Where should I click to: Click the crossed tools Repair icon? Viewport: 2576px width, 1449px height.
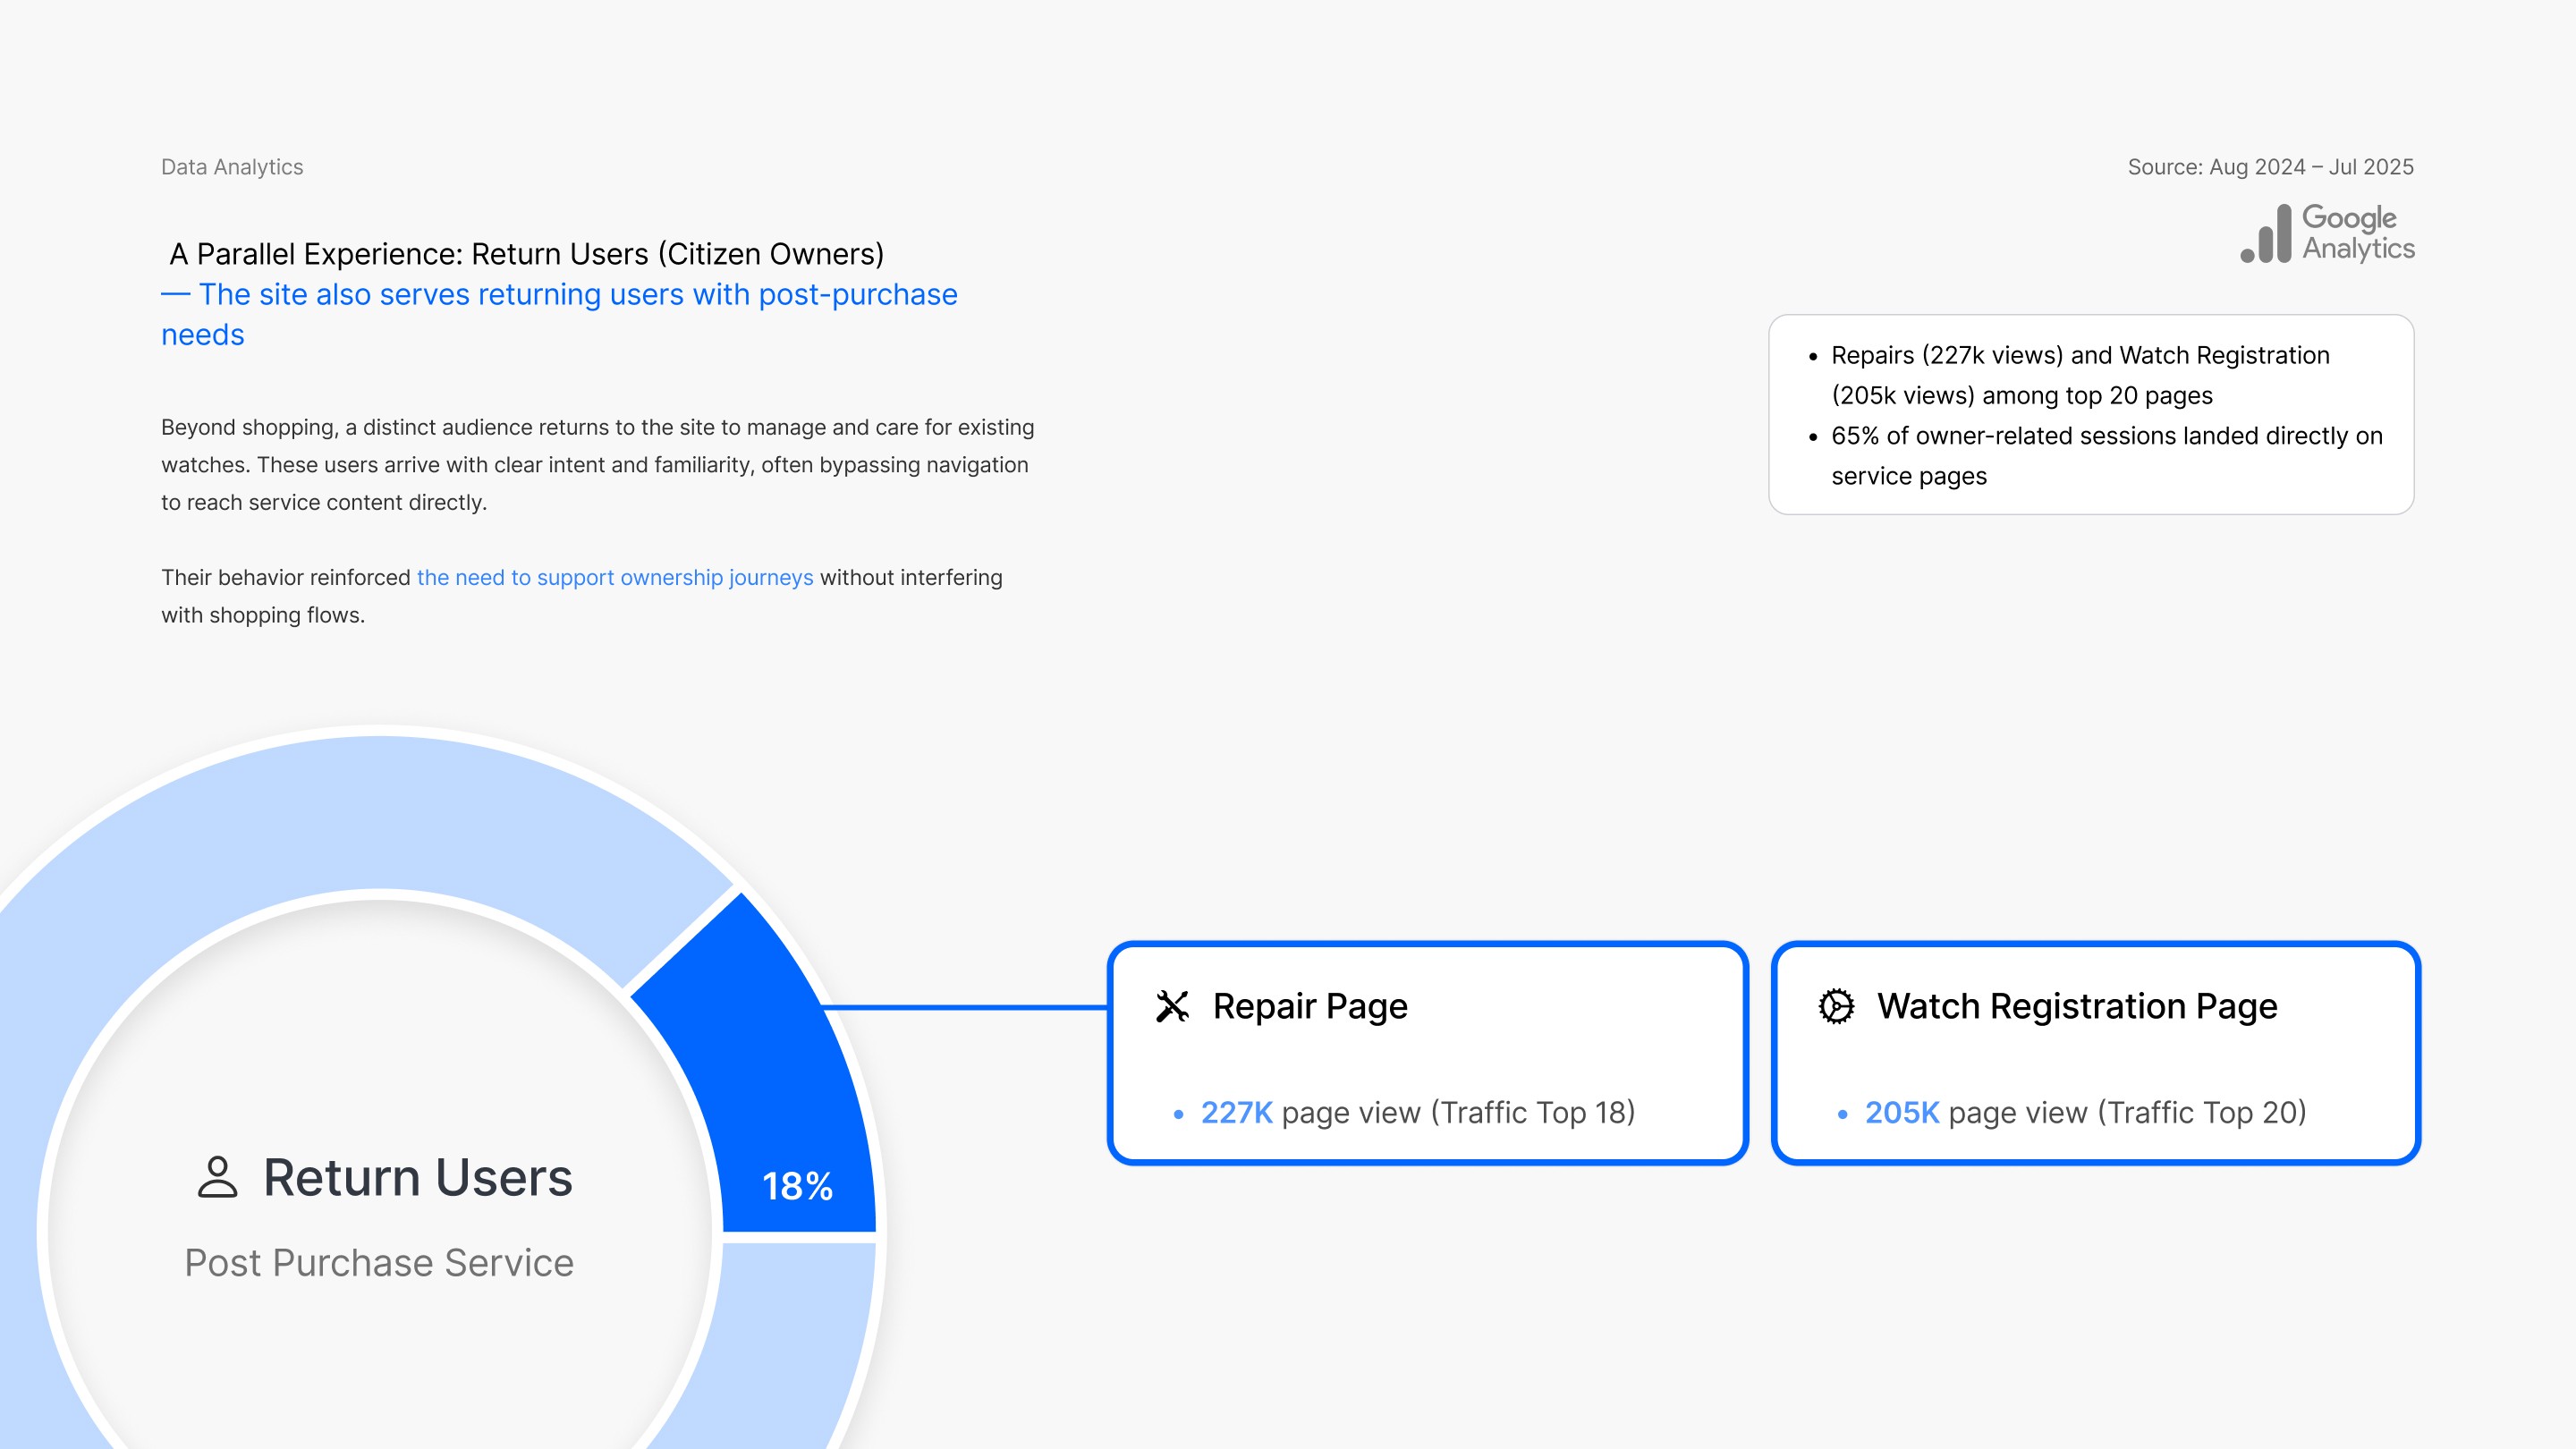tap(1172, 1006)
